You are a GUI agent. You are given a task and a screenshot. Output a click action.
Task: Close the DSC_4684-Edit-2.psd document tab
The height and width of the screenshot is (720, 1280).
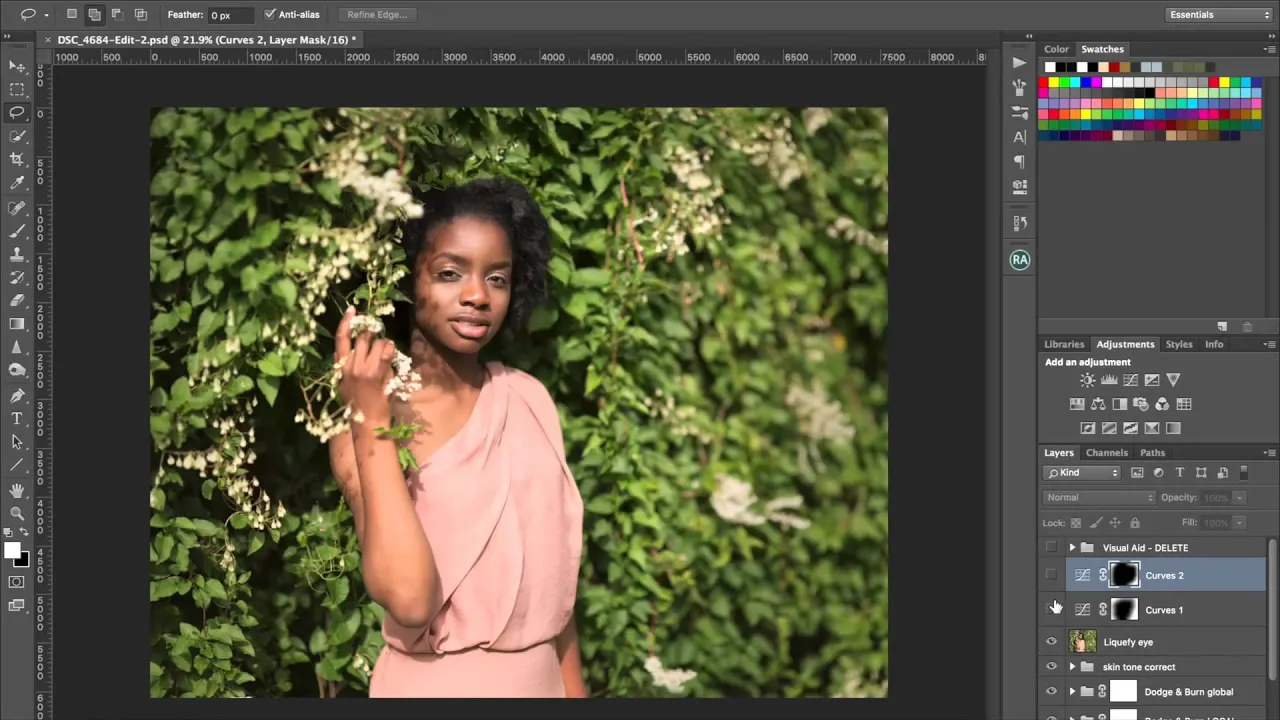[48, 40]
